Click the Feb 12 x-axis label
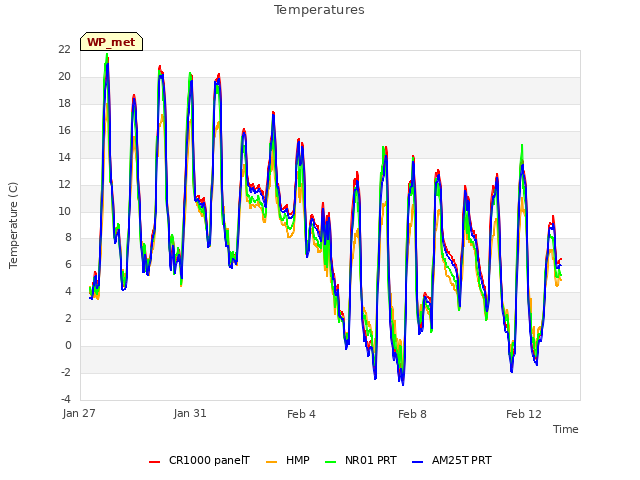640x480 pixels. [524, 414]
